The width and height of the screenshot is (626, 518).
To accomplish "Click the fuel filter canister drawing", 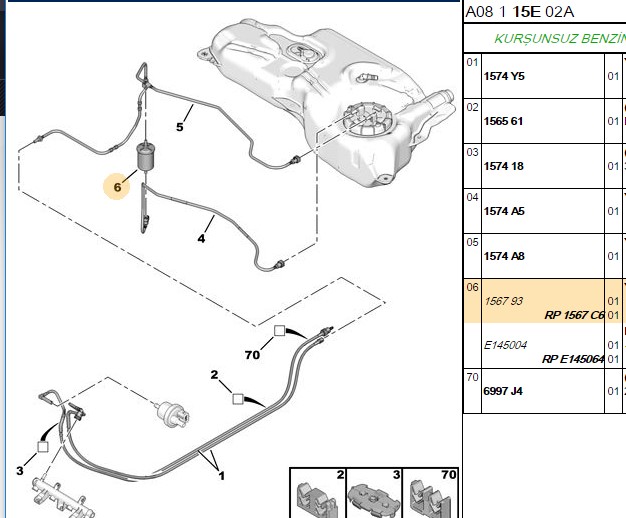I will pos(145,157).
